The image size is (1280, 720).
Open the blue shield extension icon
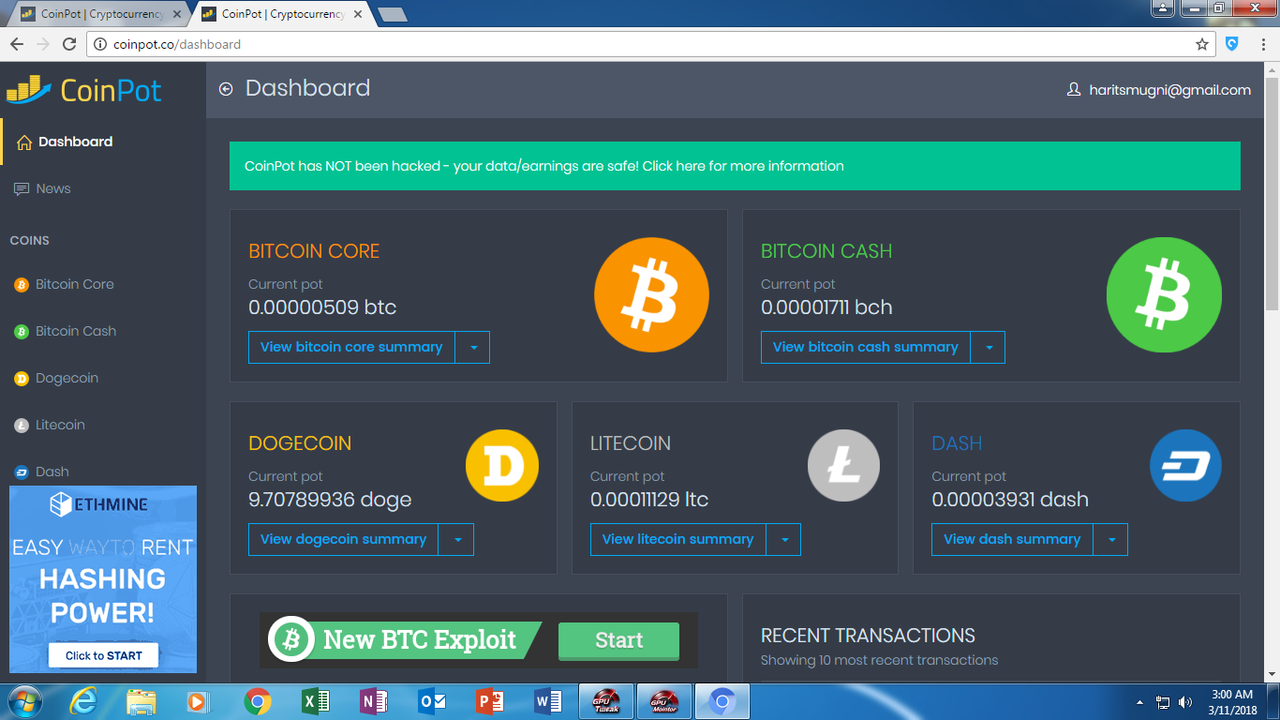point(1232,44)
